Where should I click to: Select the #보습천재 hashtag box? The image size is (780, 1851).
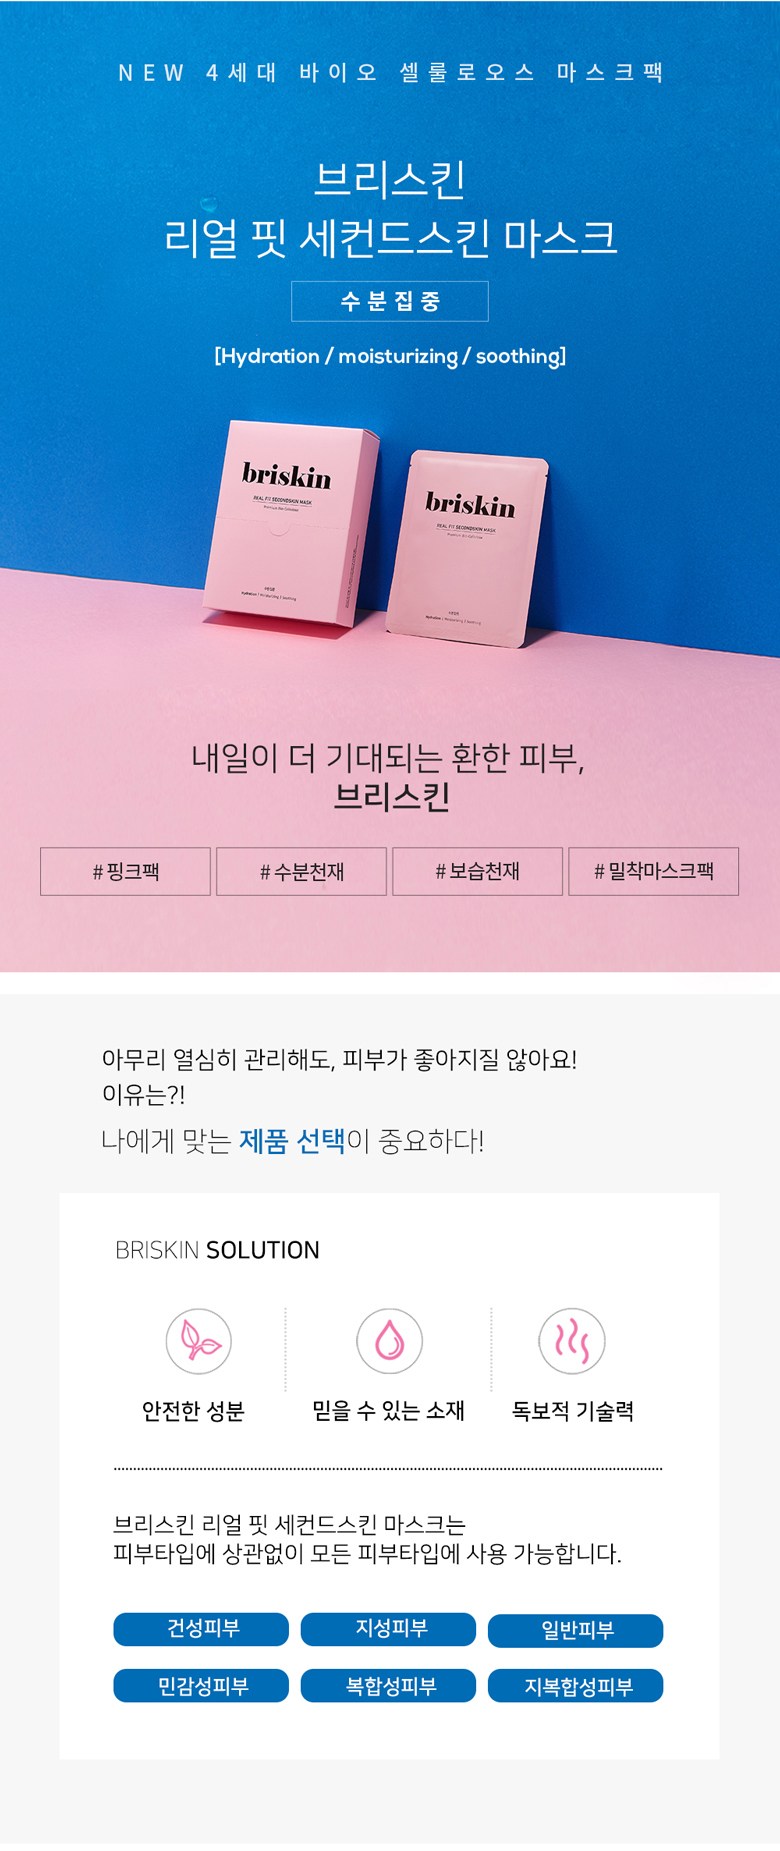pyautogui.click(x=477, y=871)
